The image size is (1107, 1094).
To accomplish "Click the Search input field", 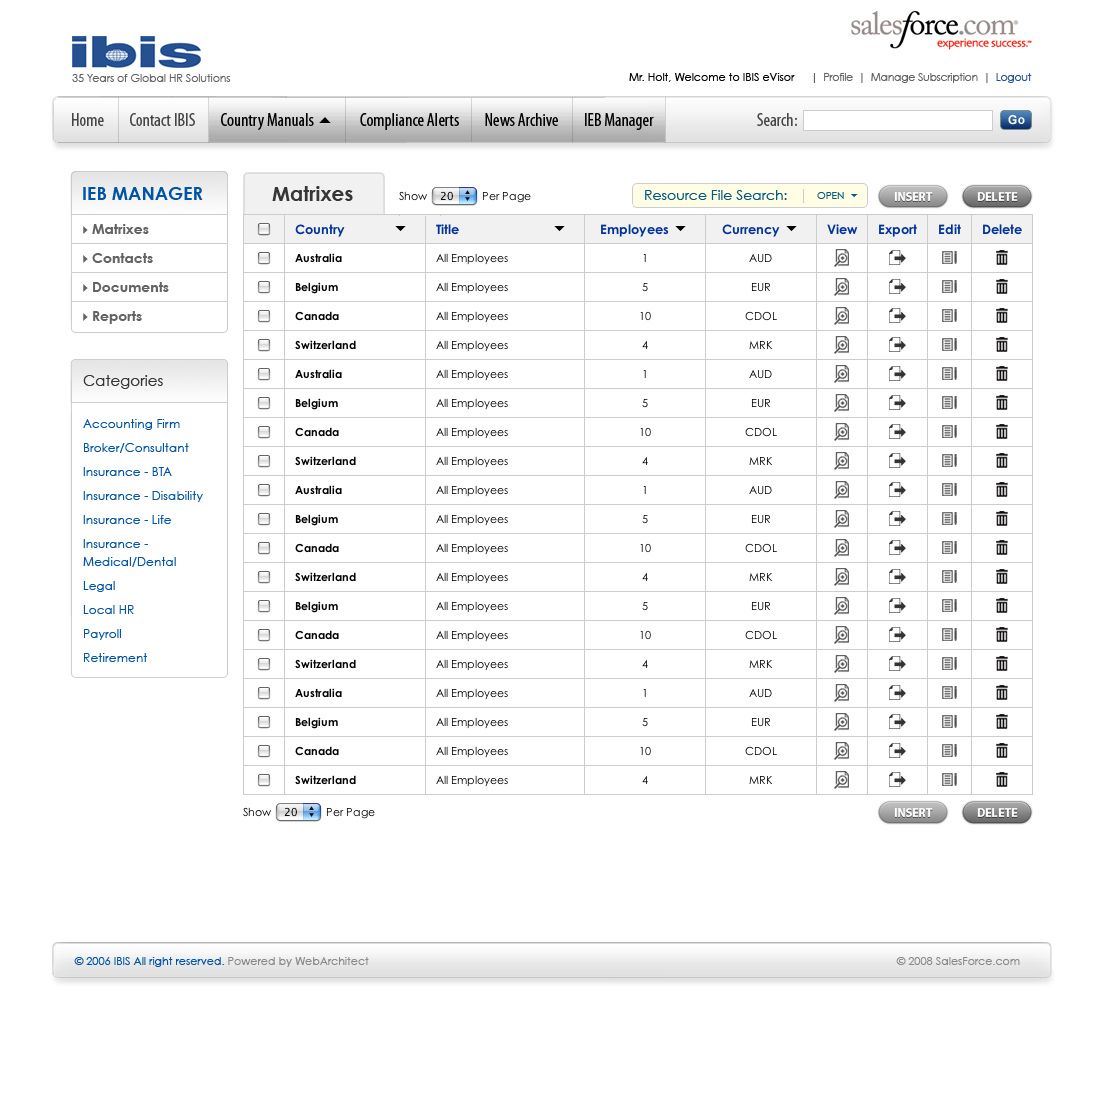I will tap(897, 120).
